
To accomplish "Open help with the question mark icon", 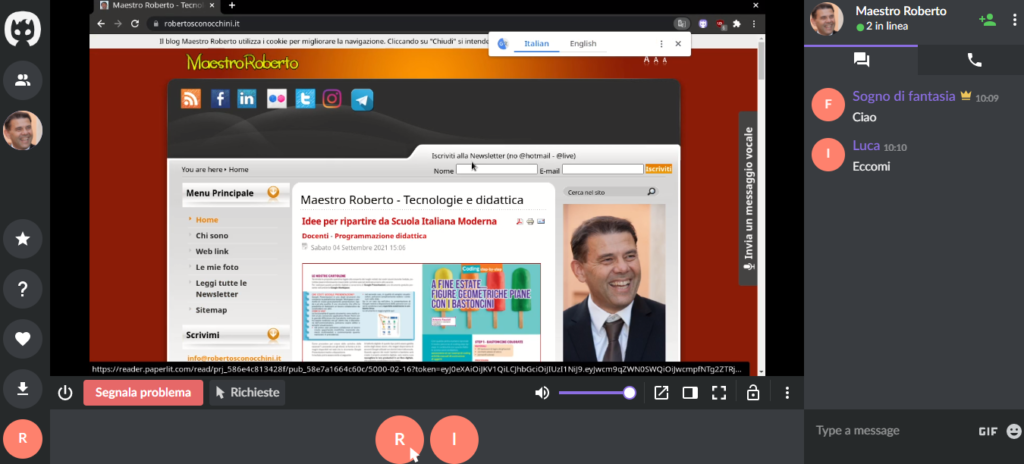I will (22, 289).
